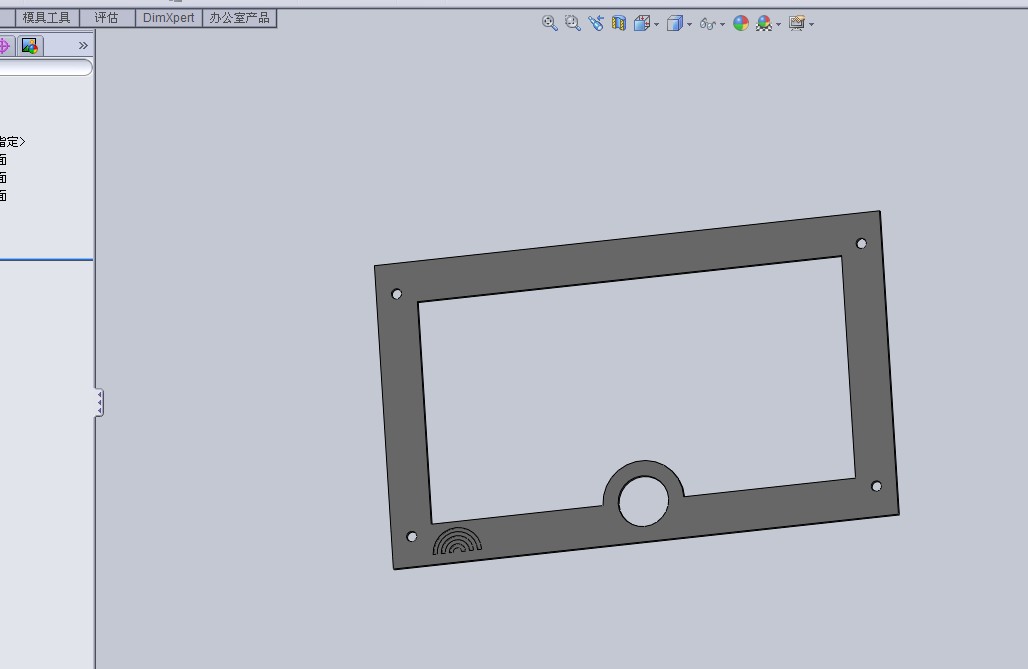The image size is (1028, 669).
Task: Select the large circular hole in frame
Action: click(644, 501)
